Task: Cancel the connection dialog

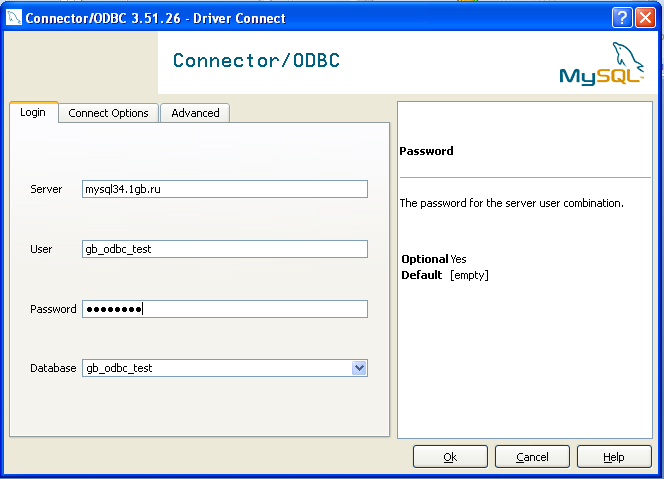Action: pyautogui.click(x=532, y=457)
